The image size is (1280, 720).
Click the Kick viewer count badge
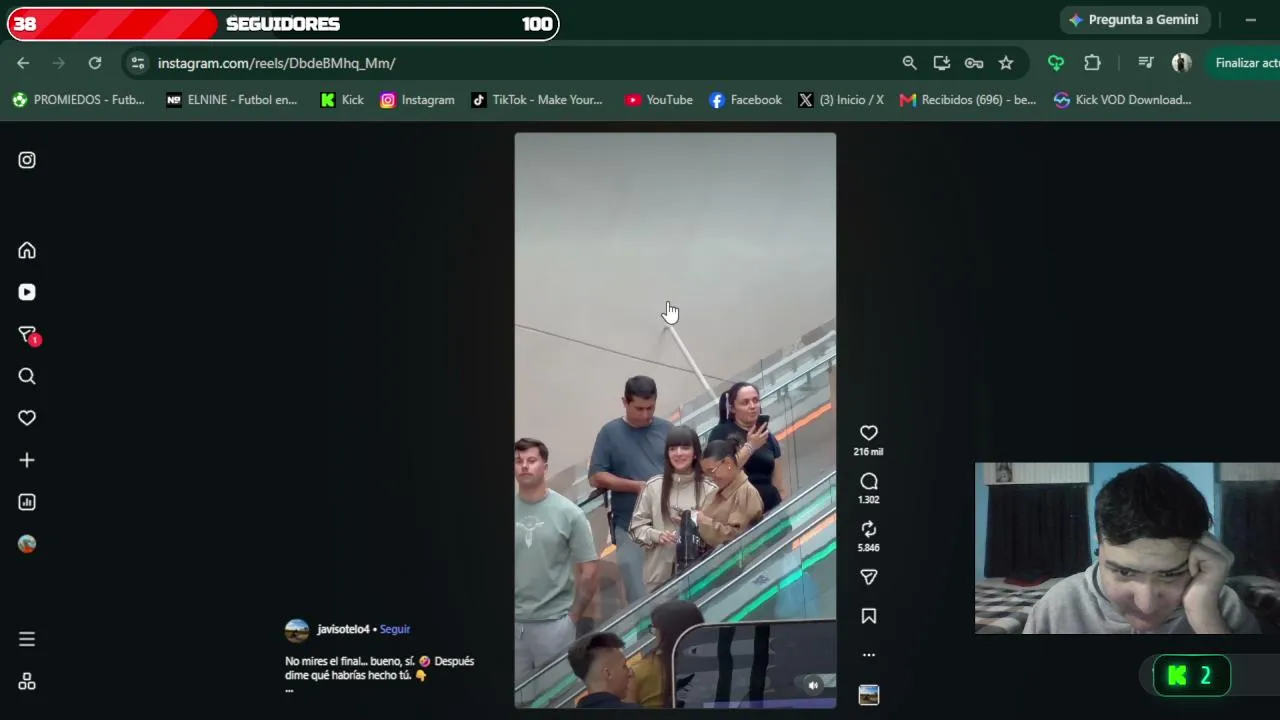pos(1191,676)
